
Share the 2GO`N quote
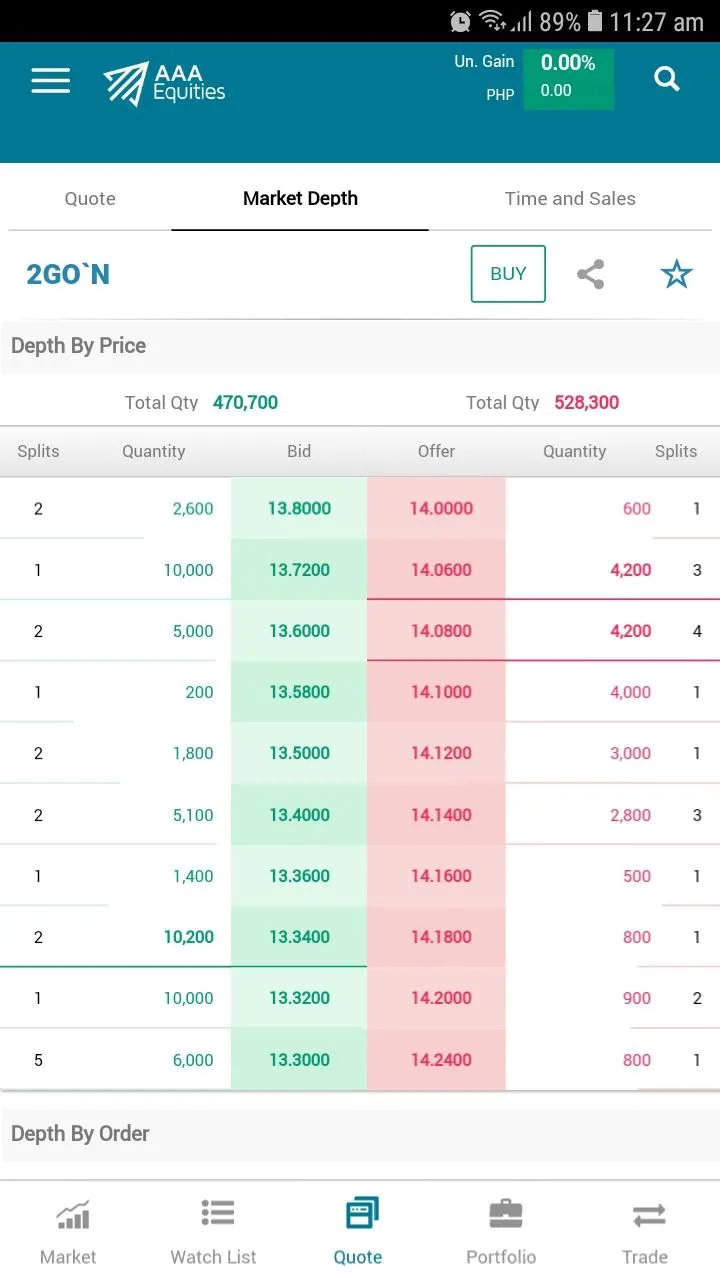pyautogui.click(x=591, y=274)
